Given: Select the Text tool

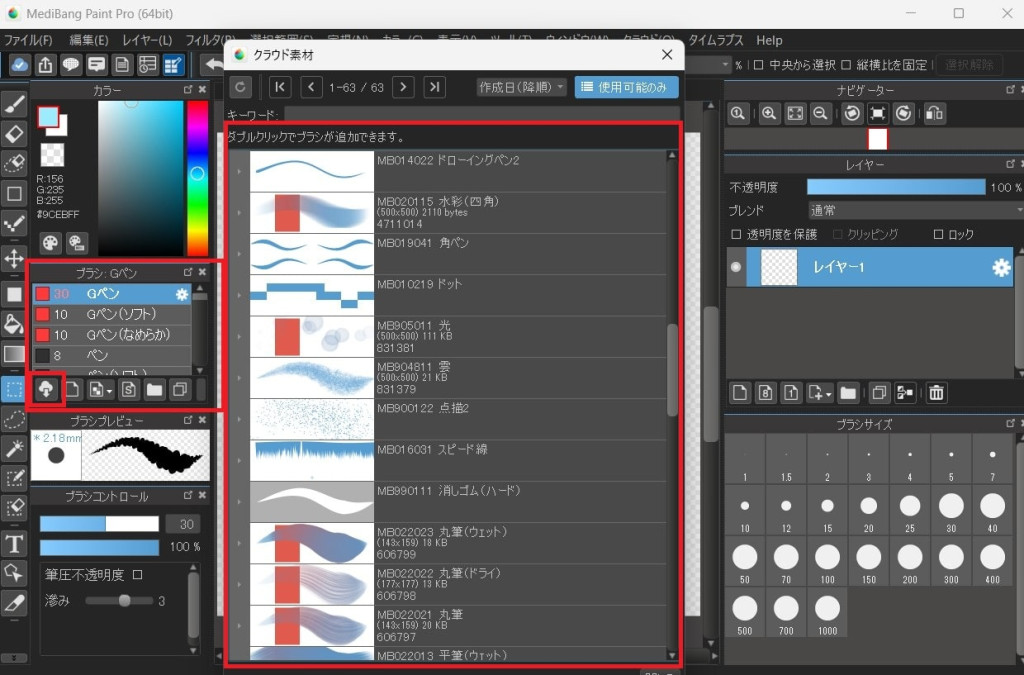Looking at the screenshot, I should point(14,543).
